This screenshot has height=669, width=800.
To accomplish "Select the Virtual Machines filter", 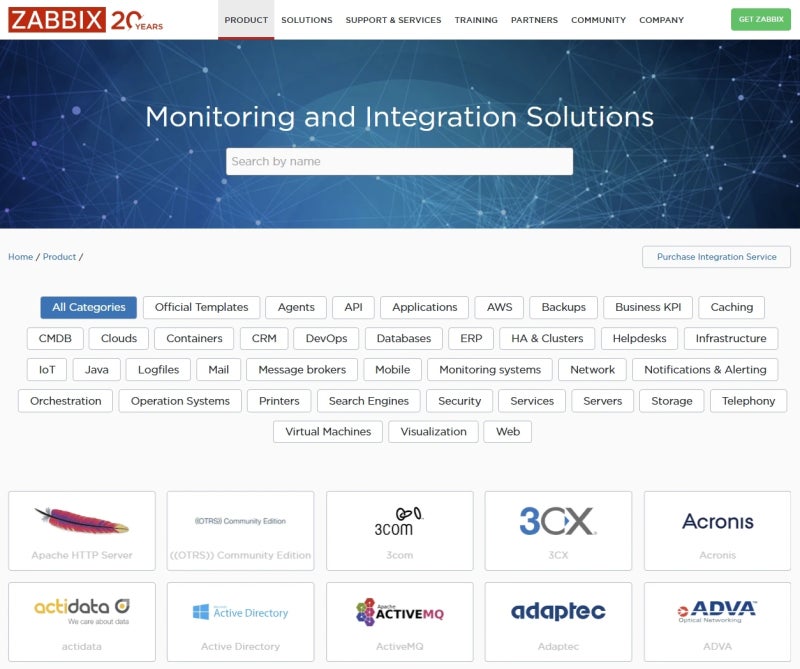I will 328,432.
